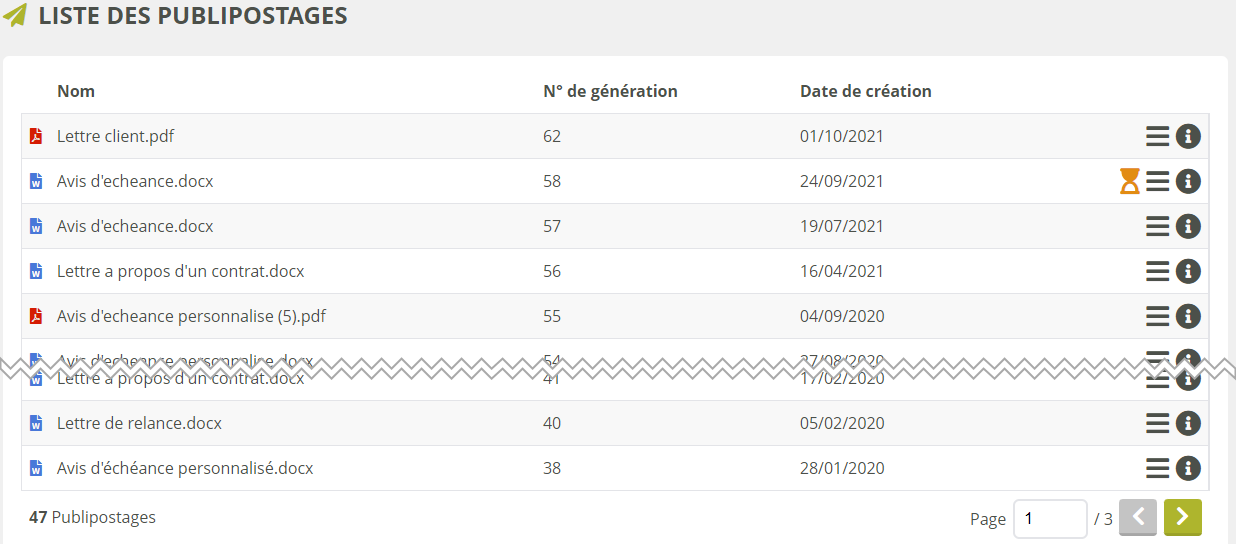Click the previous page arrow button
Image resolution: width=1236 pixels, height=544 pixels.
tap(1138, 517)
